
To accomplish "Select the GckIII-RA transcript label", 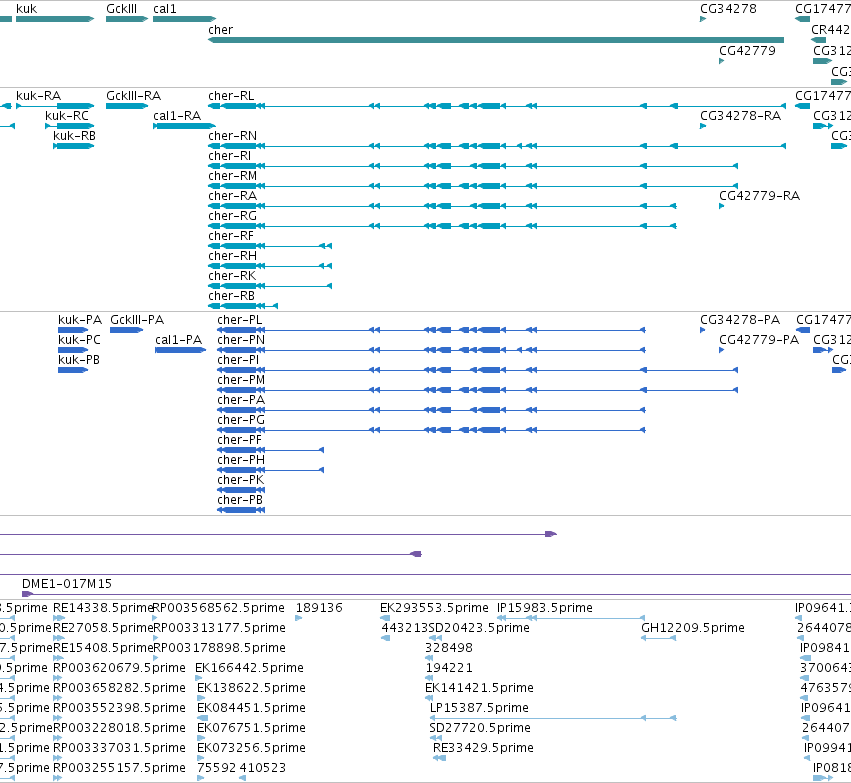I will point(134,96).
